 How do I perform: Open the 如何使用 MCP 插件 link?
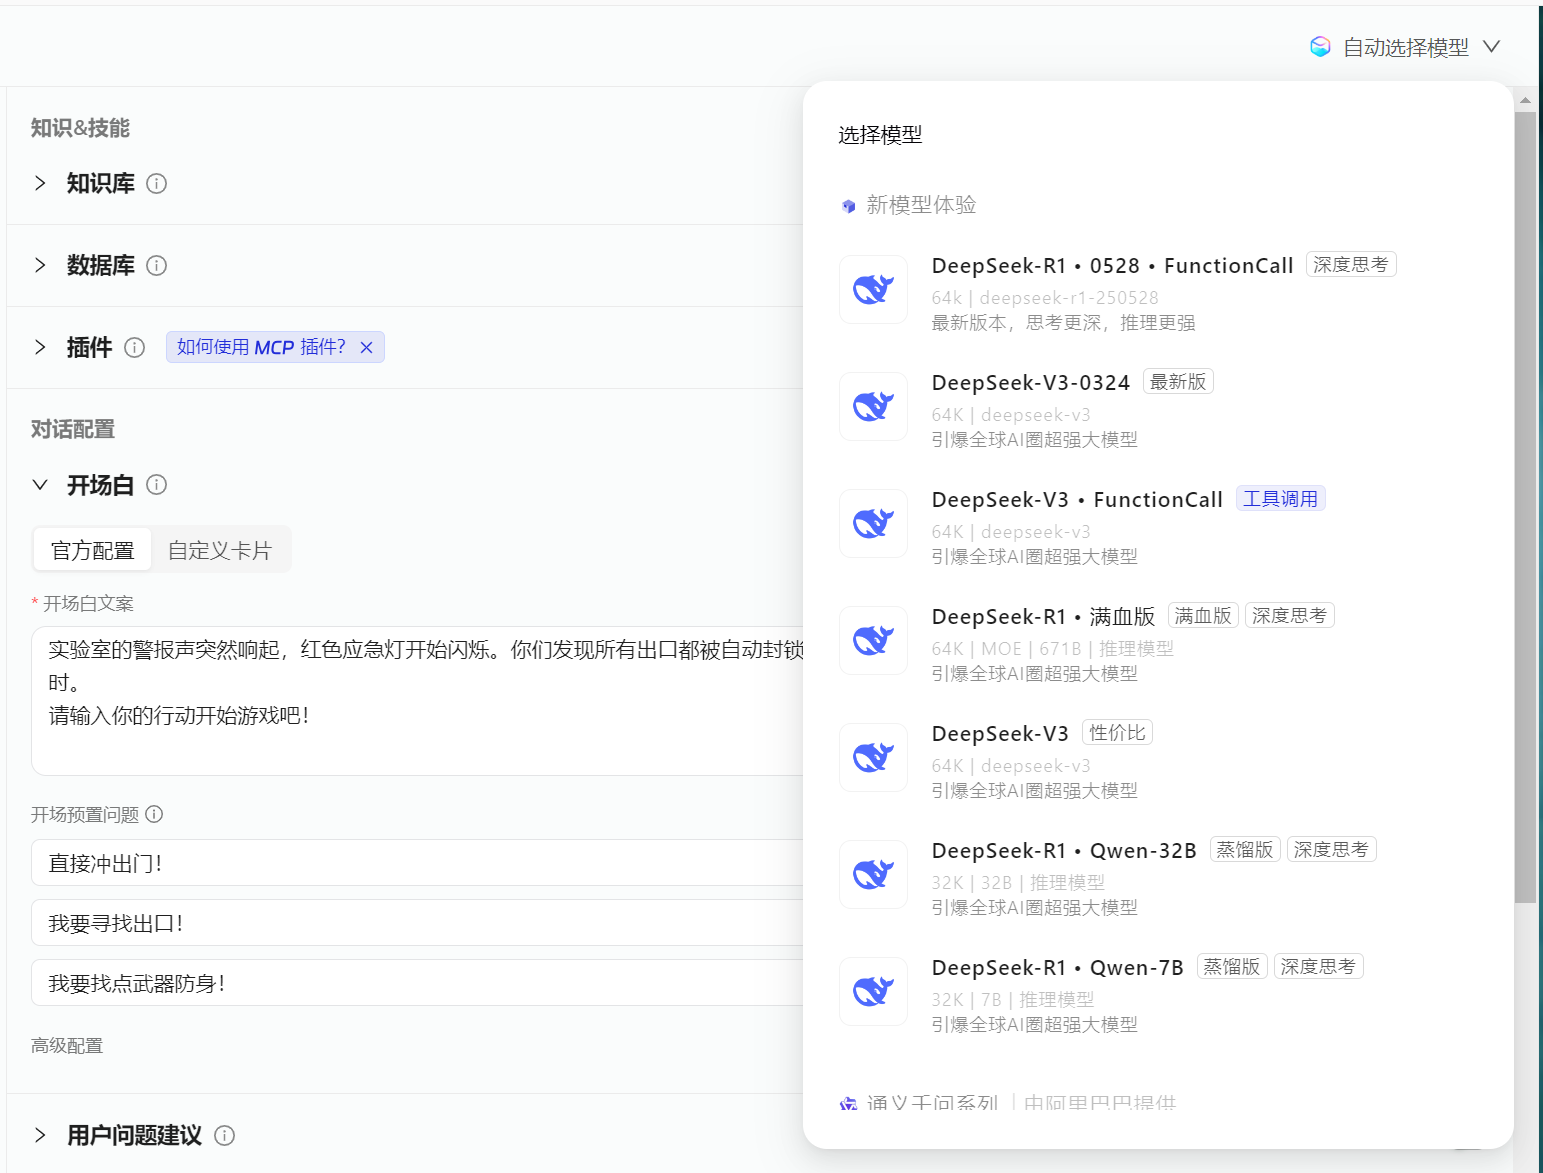(x=261, y=347)
